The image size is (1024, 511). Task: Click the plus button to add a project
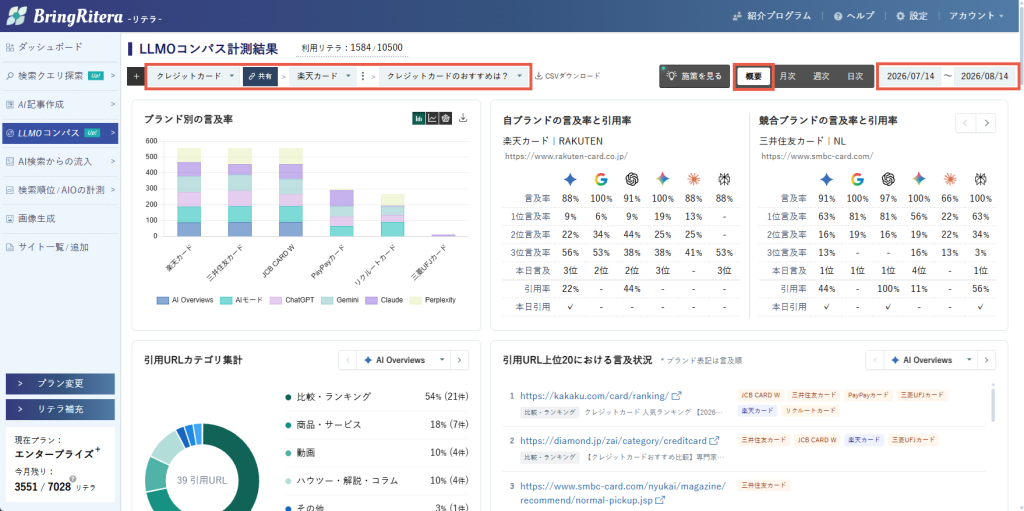[136, 76]
